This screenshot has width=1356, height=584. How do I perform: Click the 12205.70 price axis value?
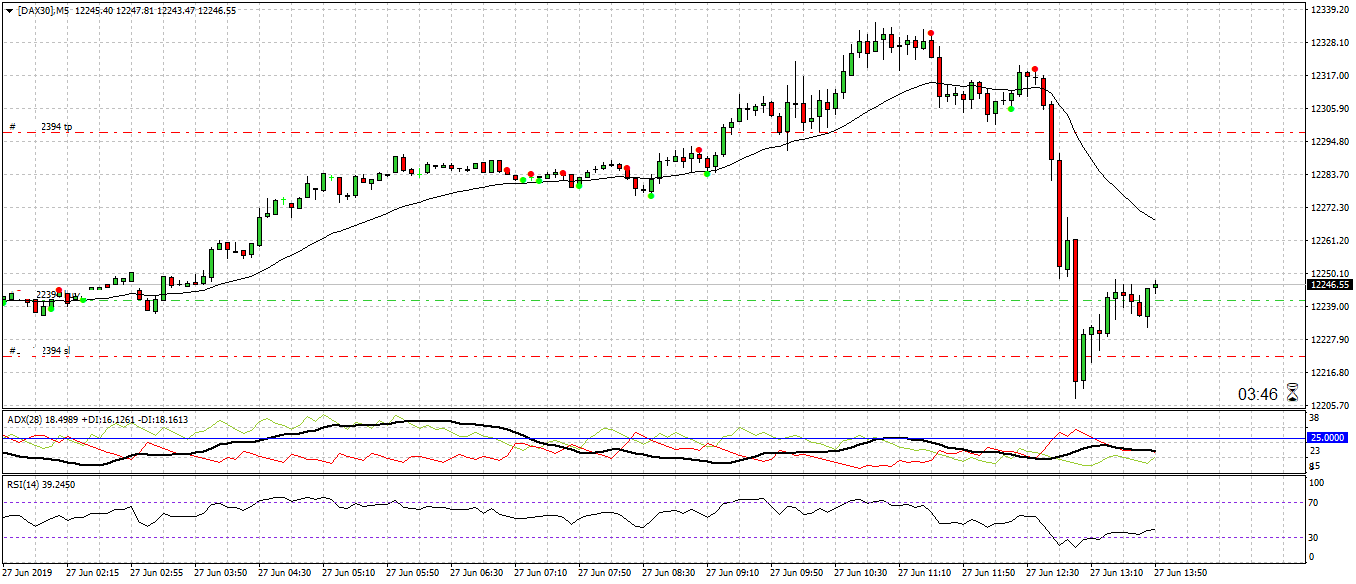[x=1328, y=406]
